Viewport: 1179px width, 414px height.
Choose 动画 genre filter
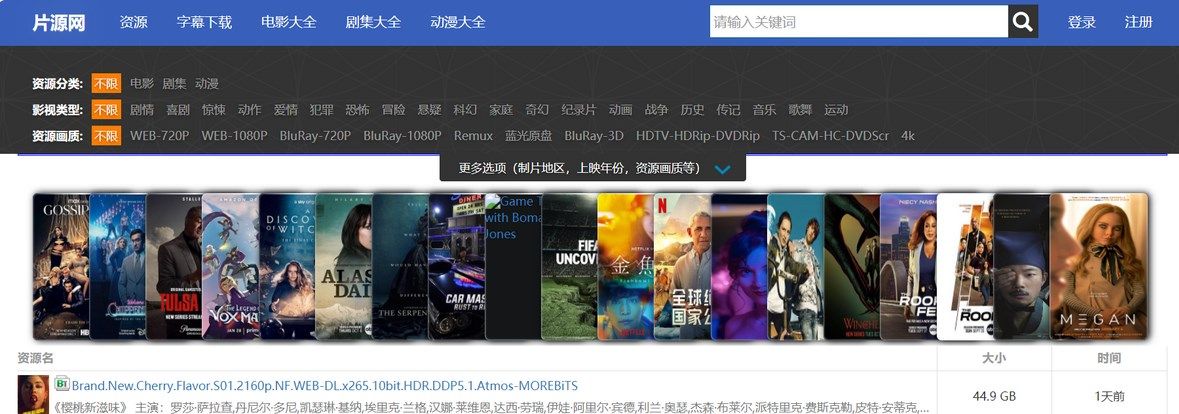[x=621, y=110]
